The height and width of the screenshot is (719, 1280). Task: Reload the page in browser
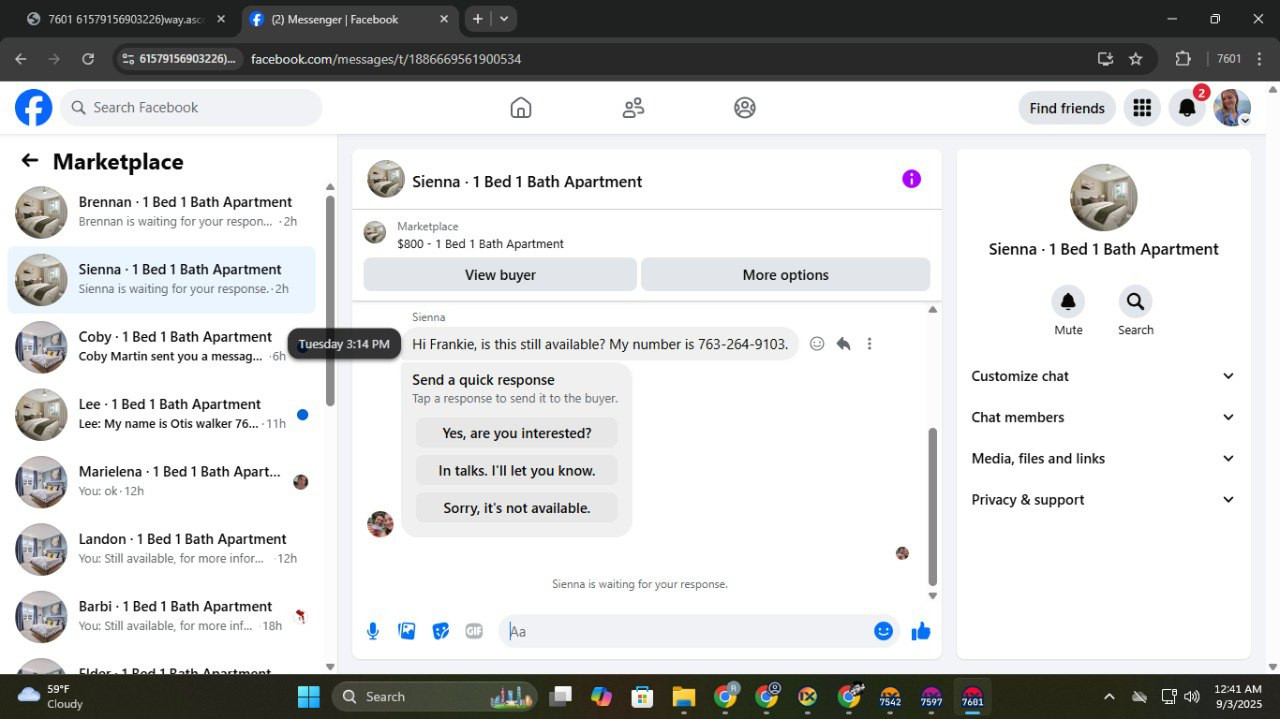tap(88, 59)
